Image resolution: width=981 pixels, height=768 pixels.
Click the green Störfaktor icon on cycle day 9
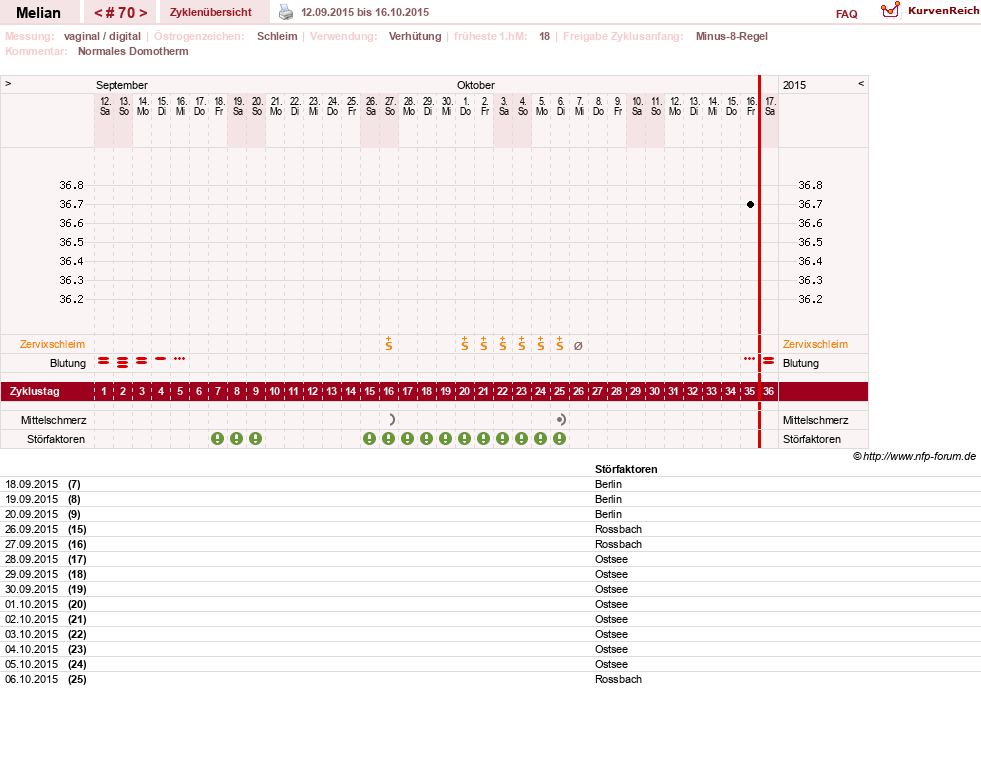(255, 438)
